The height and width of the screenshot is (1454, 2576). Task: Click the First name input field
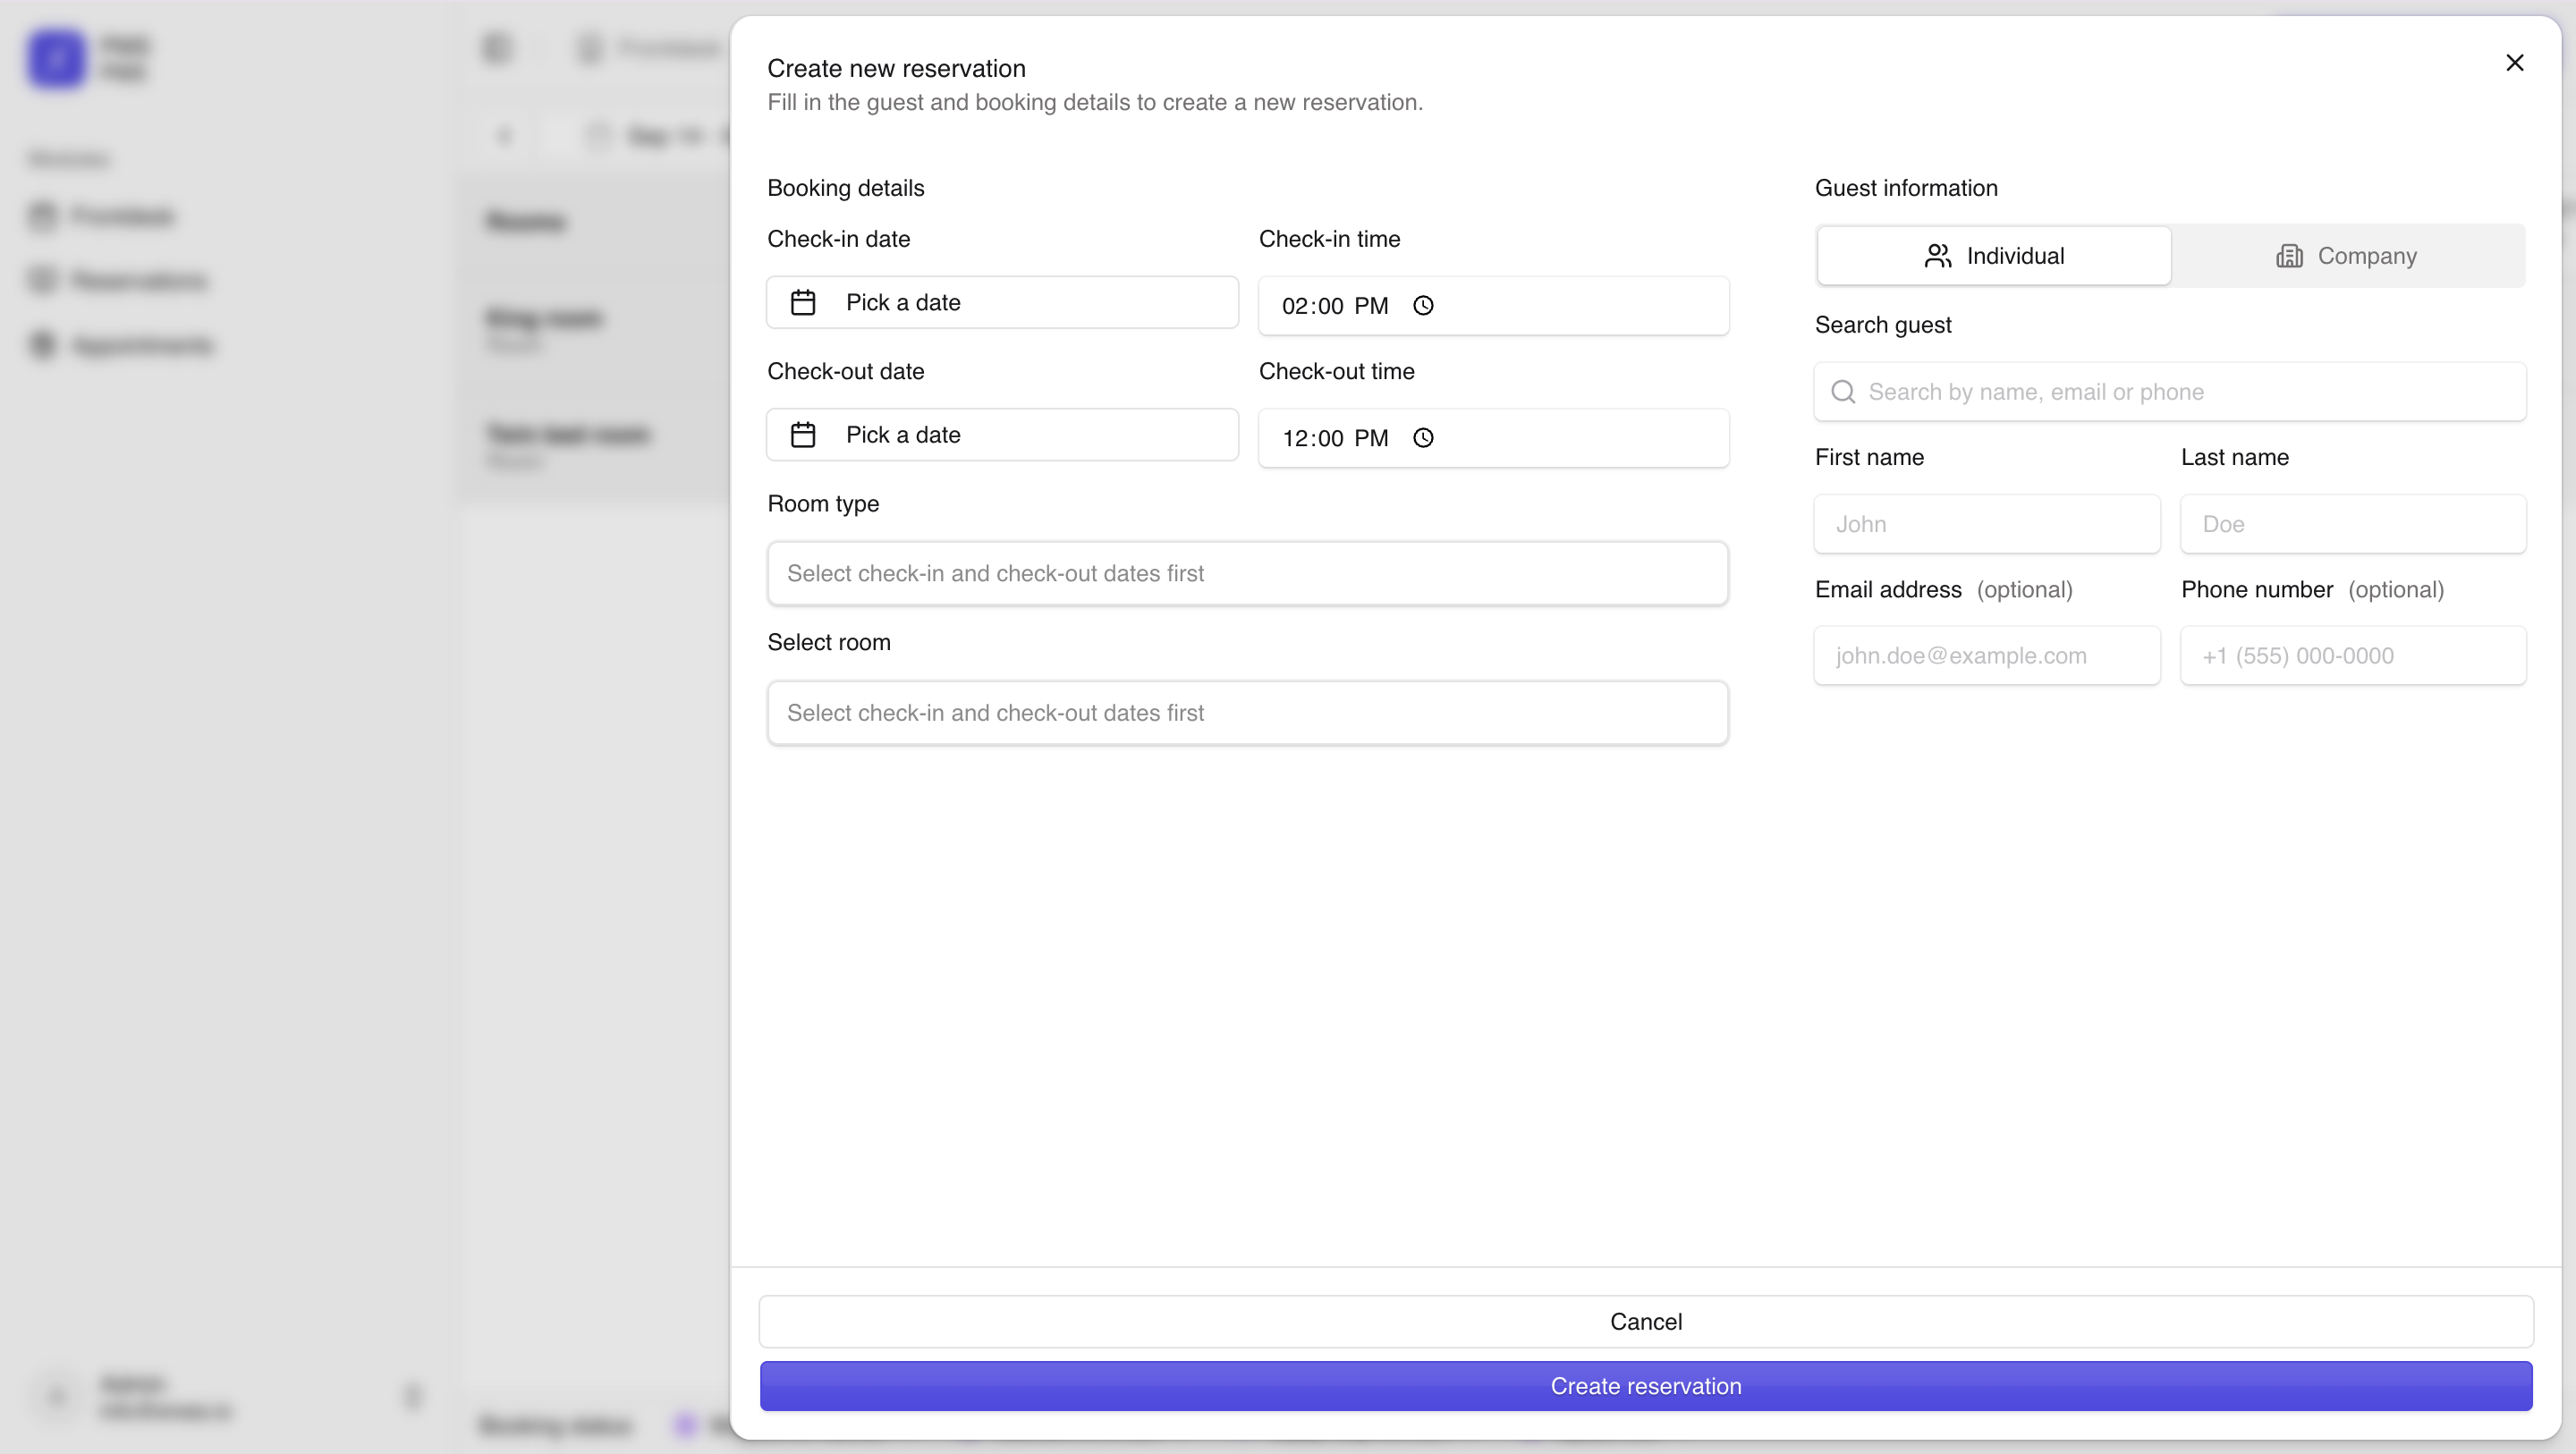coord(1987,524)
